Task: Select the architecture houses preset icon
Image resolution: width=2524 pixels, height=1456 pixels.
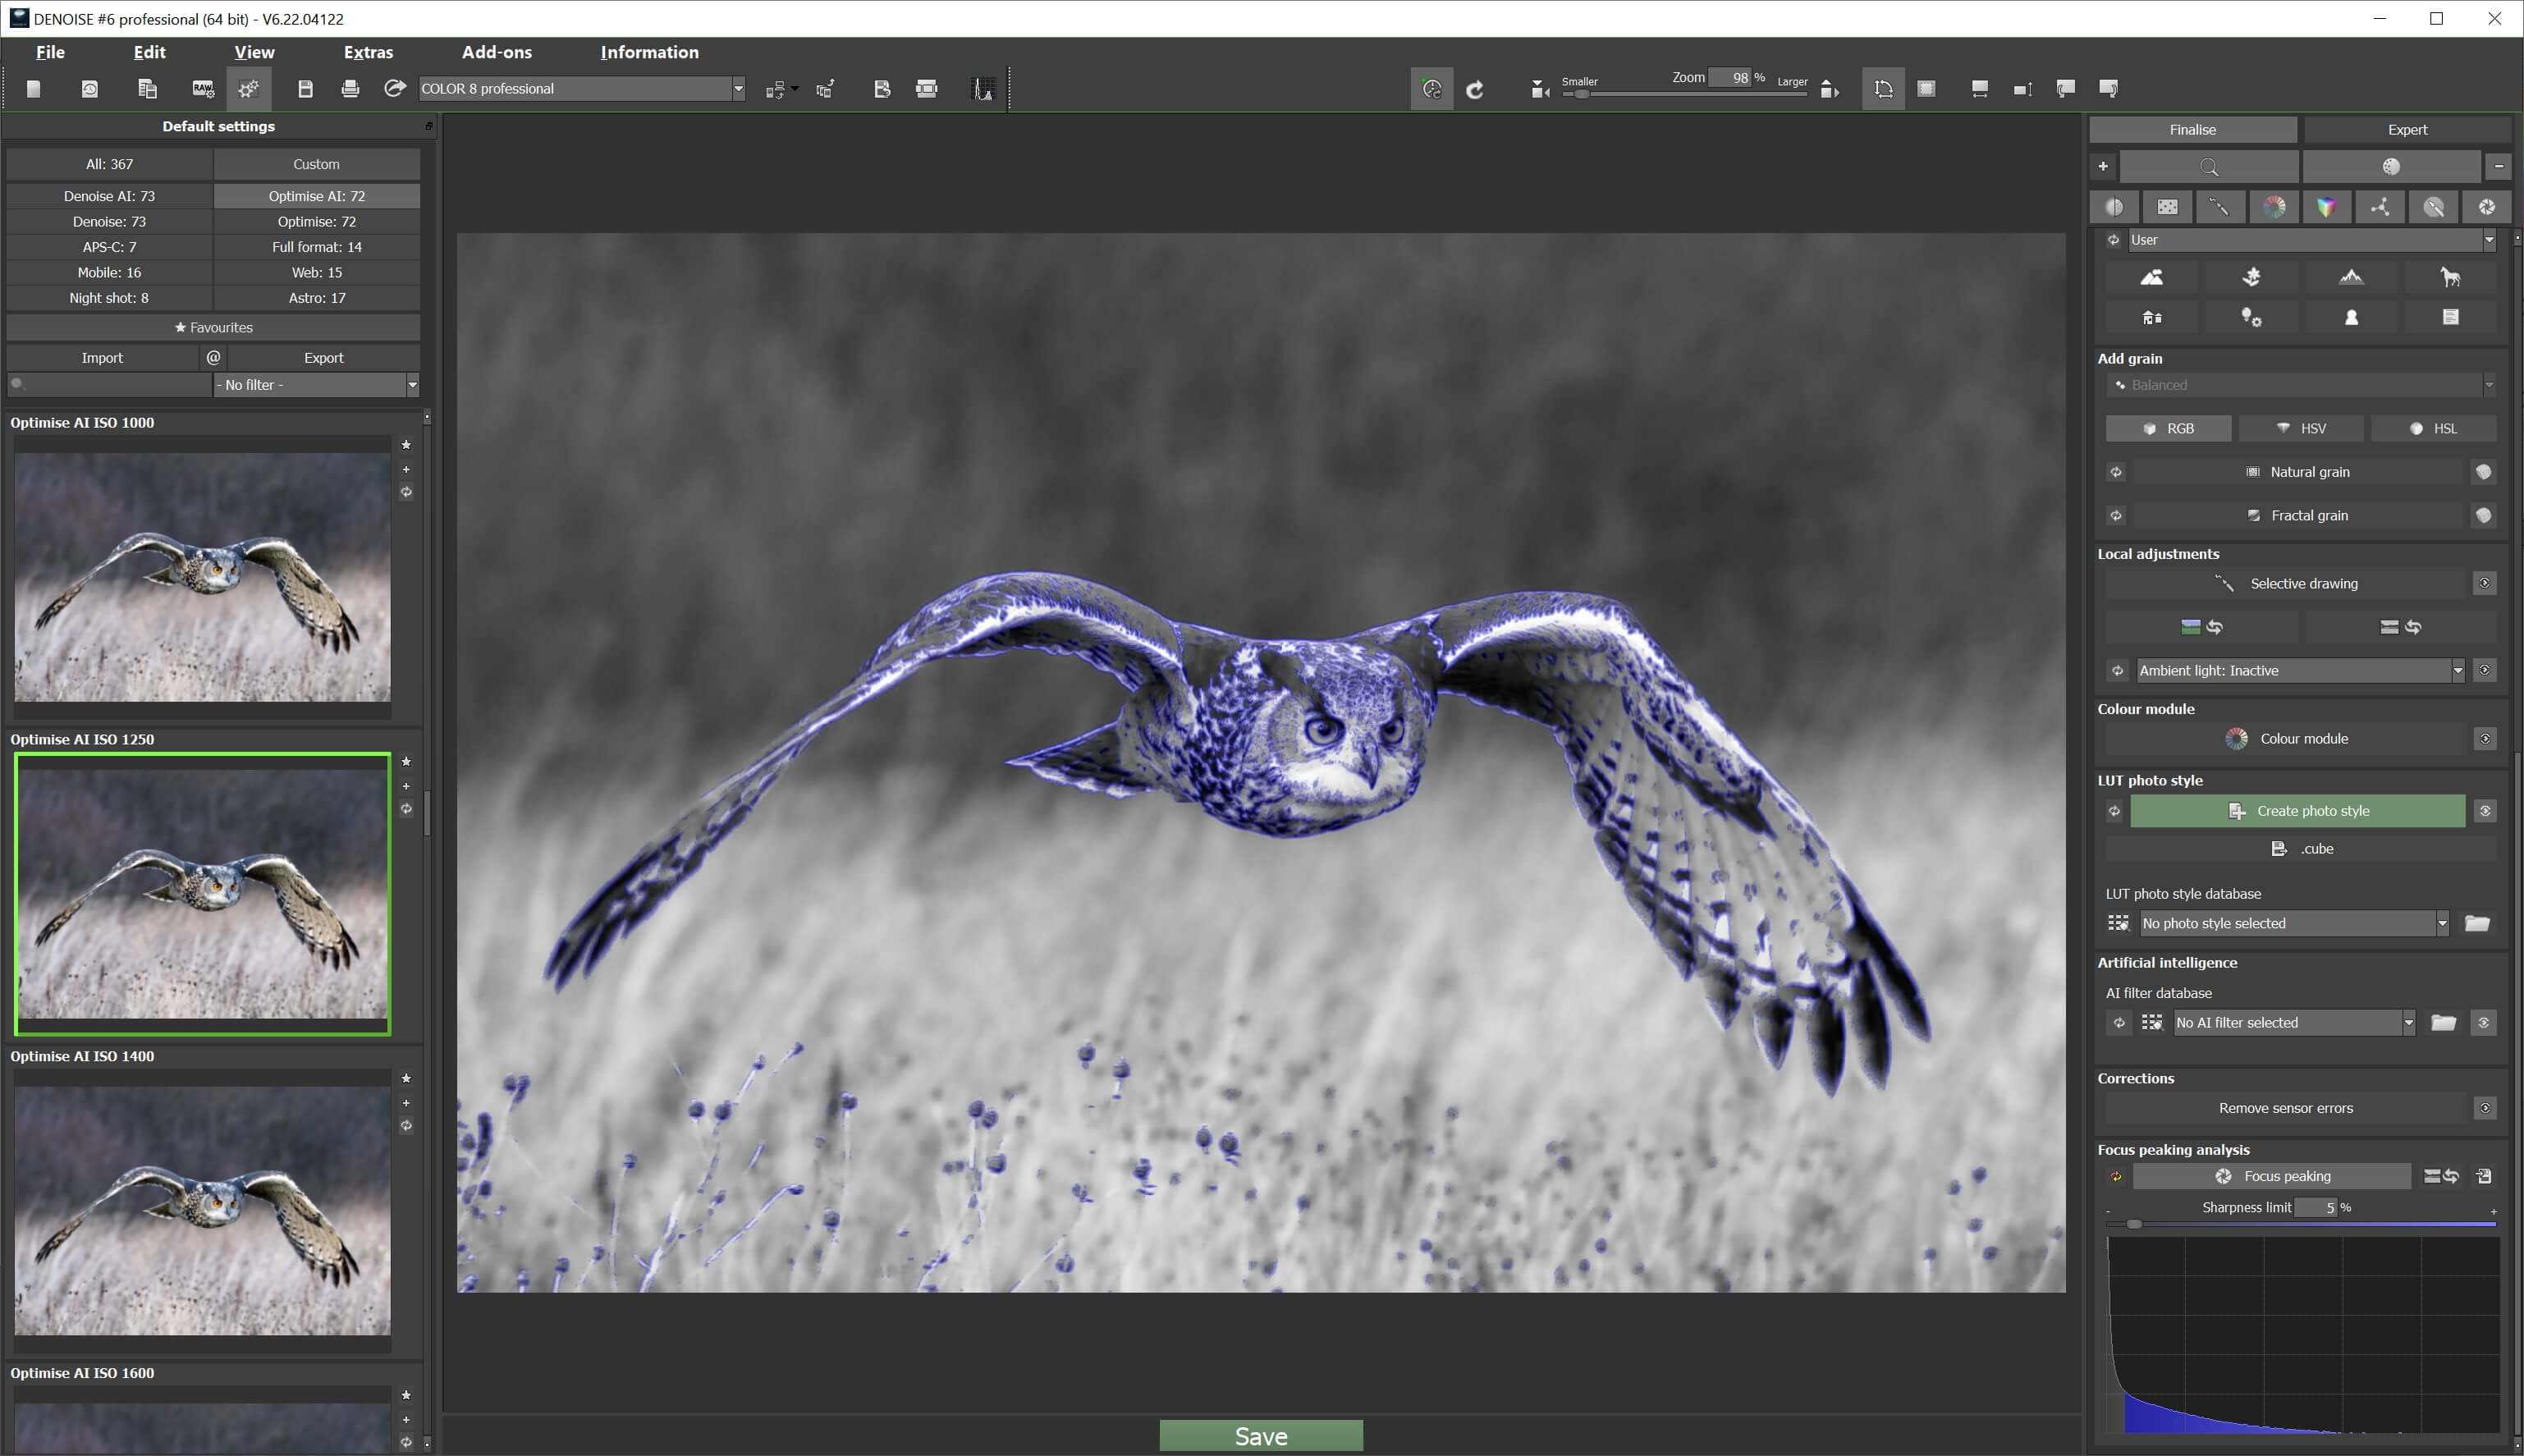Action: coord(2152,317)
